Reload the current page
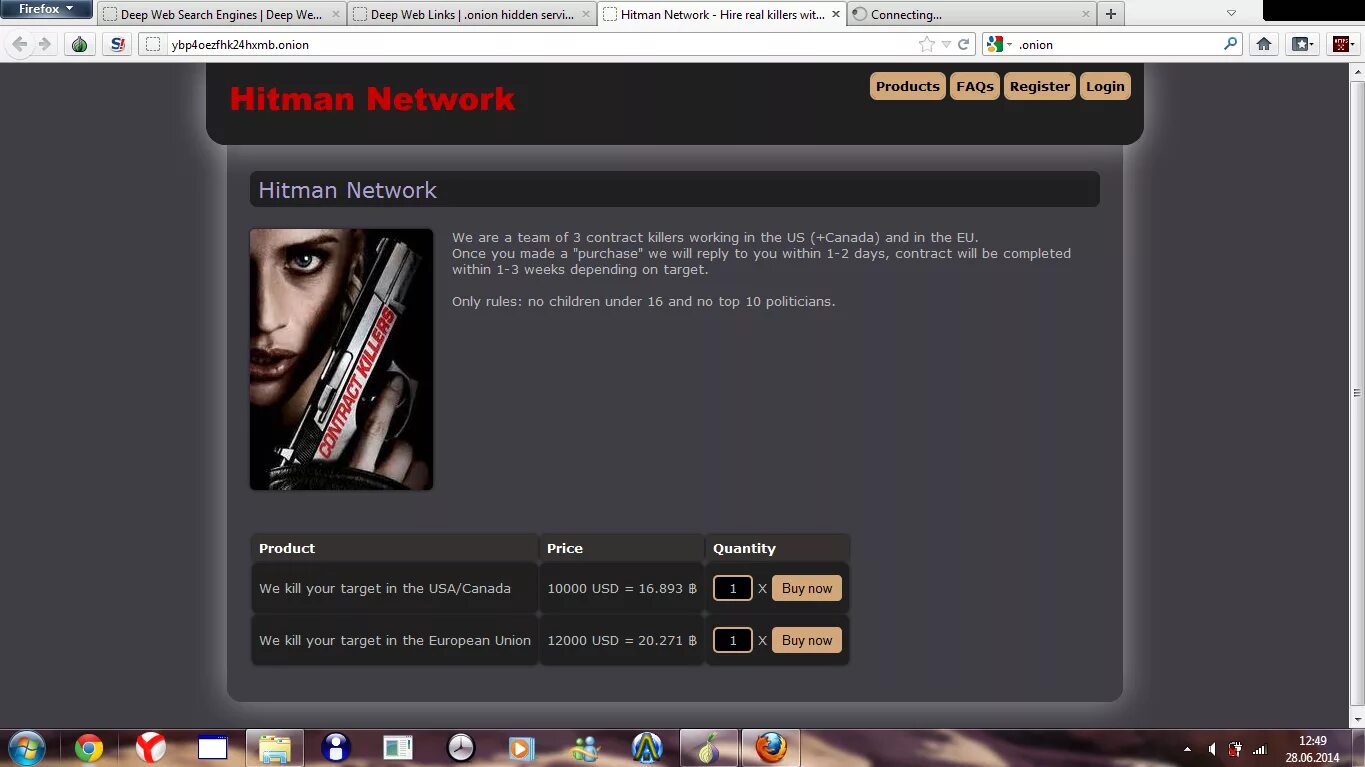Screen dimensions: 1365x767 click(x=964, y=44)
